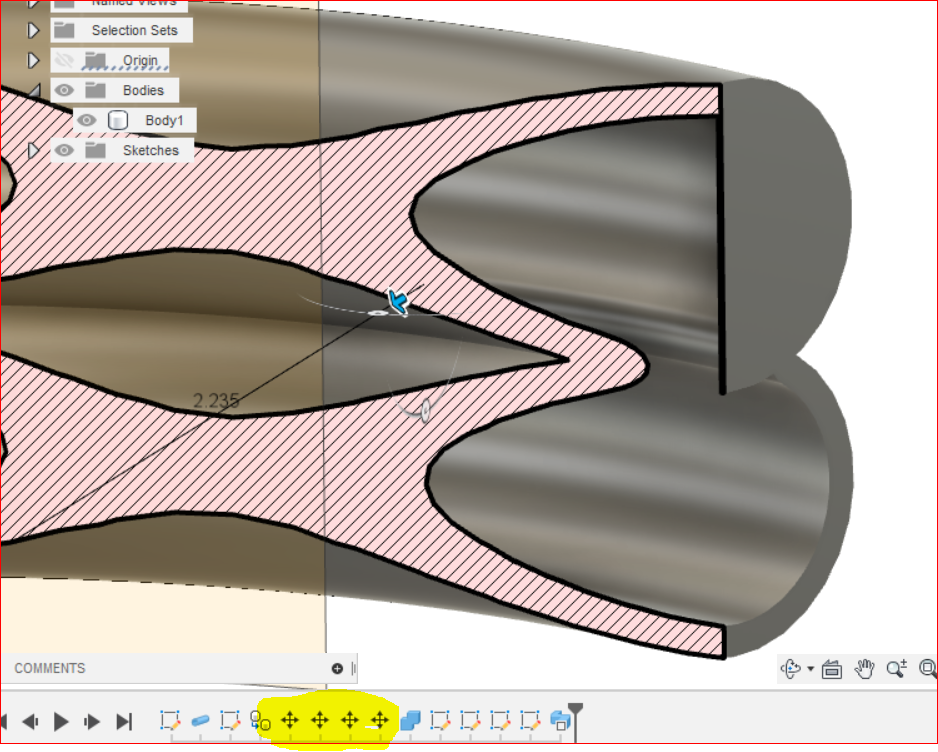The height and width of the screenshot is (752, 938).
Task: Expand the Selection Sets node
Action: point(34,30)
